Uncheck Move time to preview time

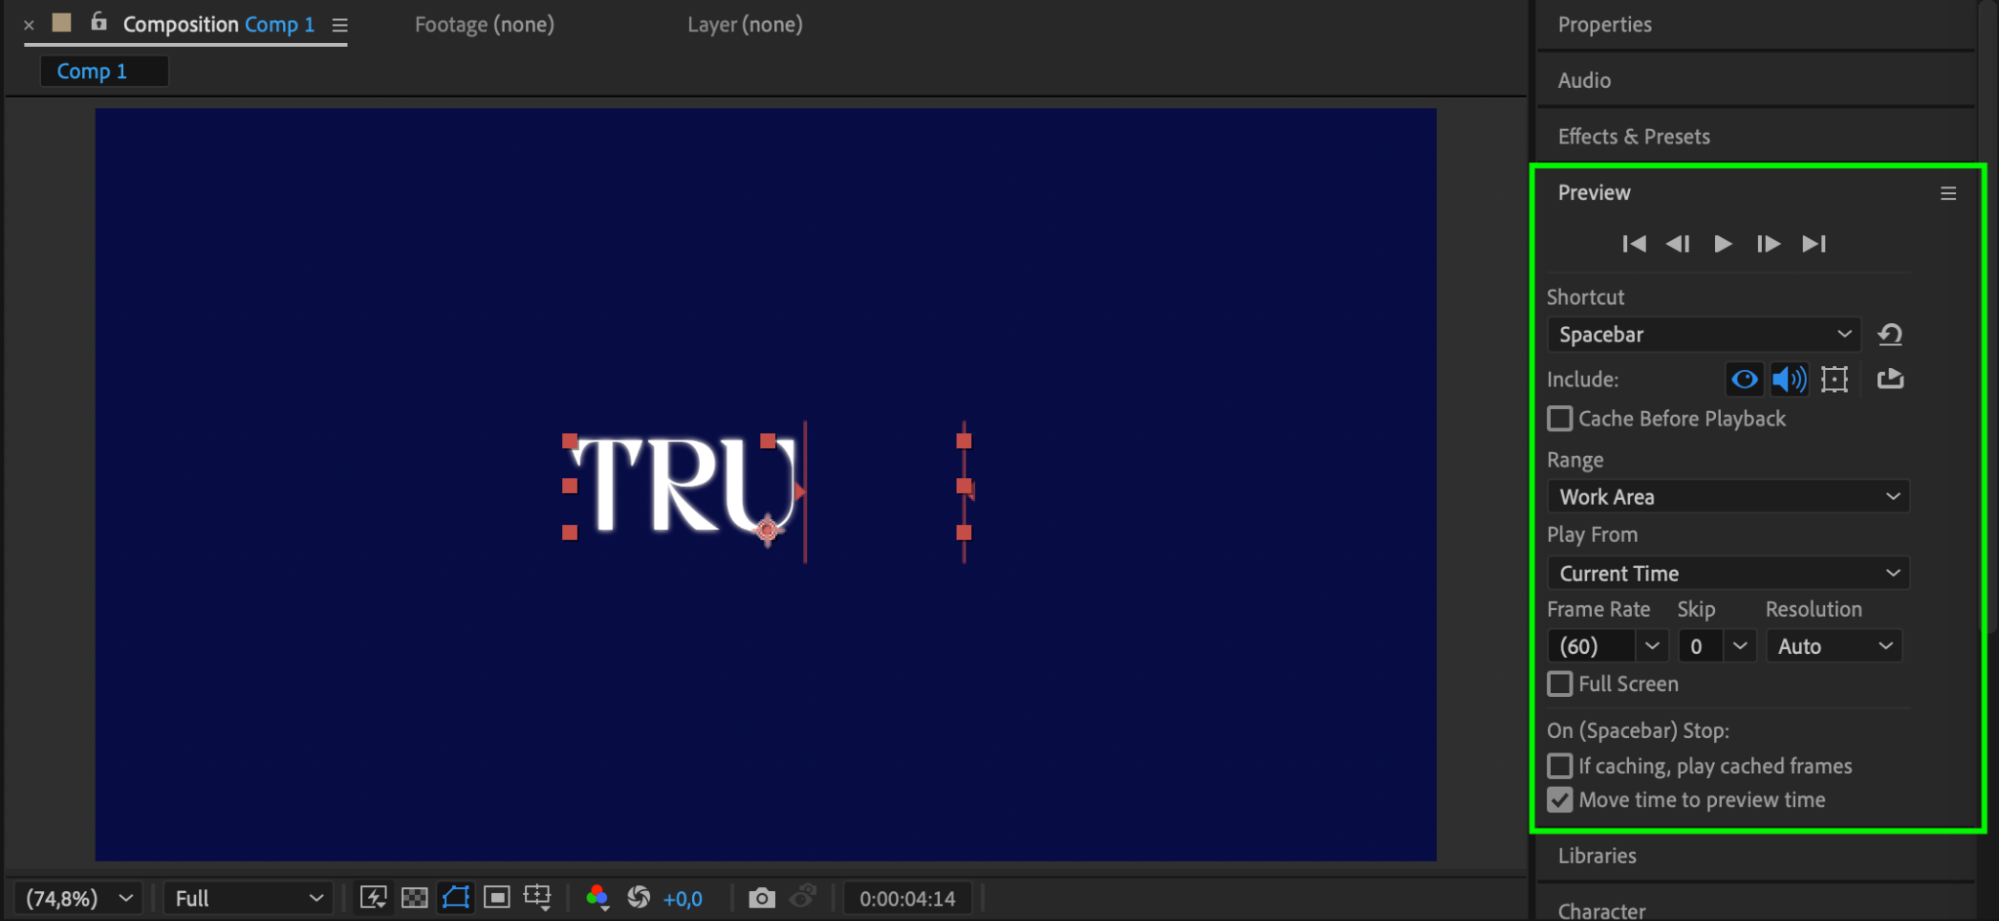tap(1559, 799)
